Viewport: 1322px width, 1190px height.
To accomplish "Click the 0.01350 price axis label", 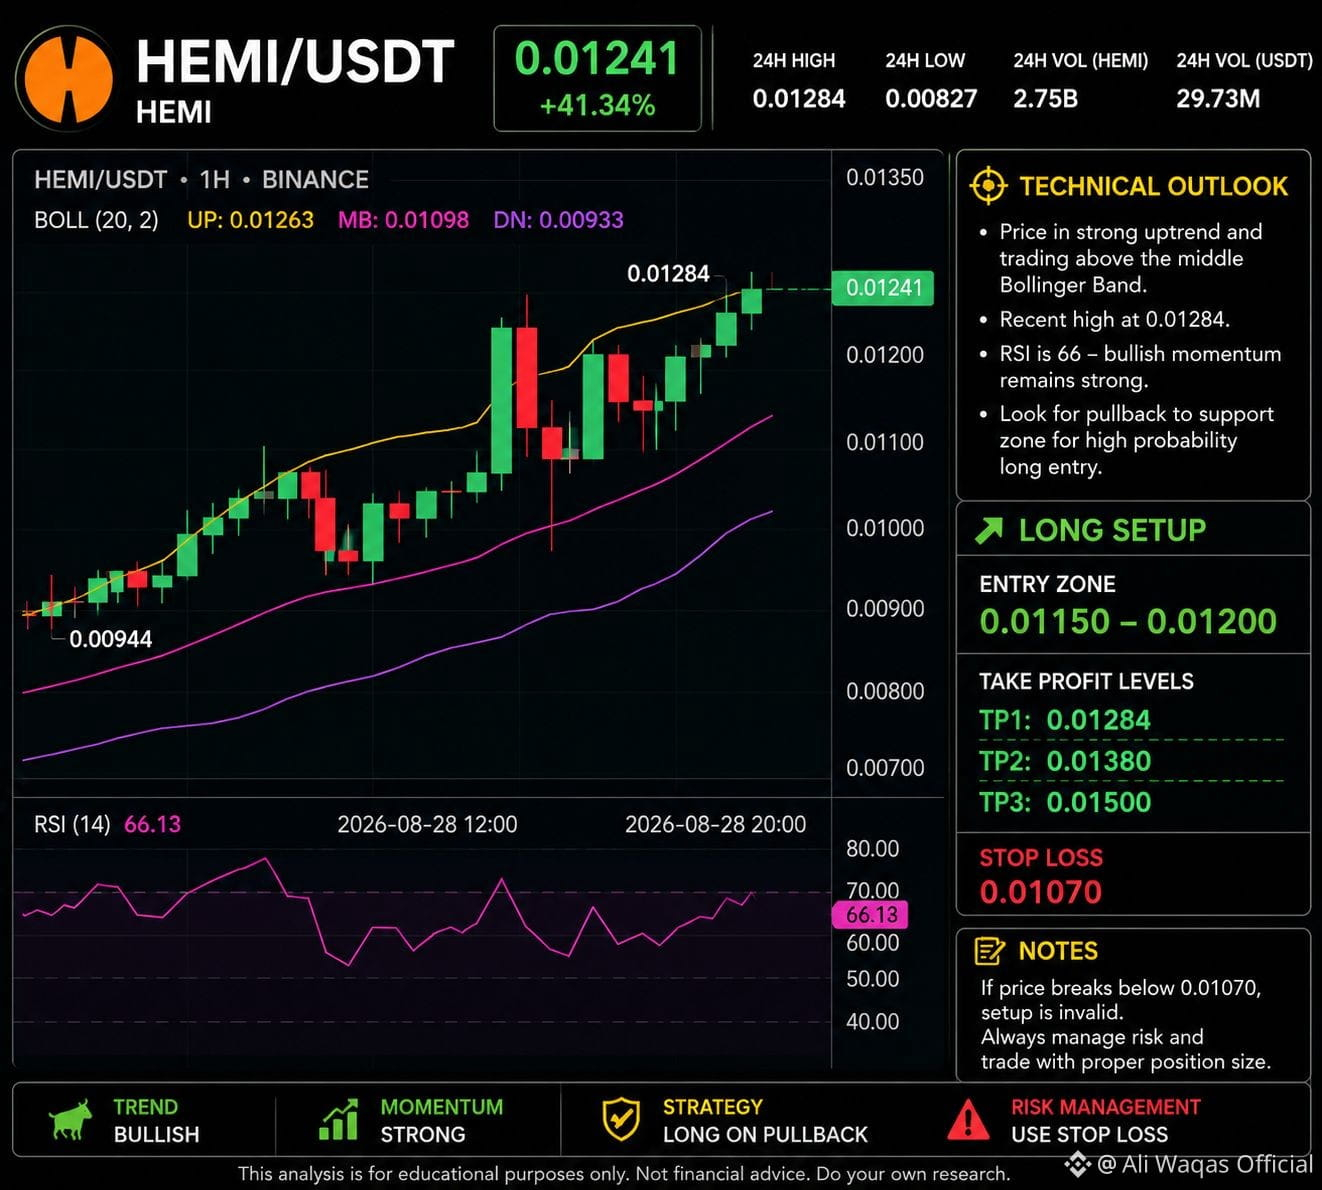I will [x=885, y=178].
